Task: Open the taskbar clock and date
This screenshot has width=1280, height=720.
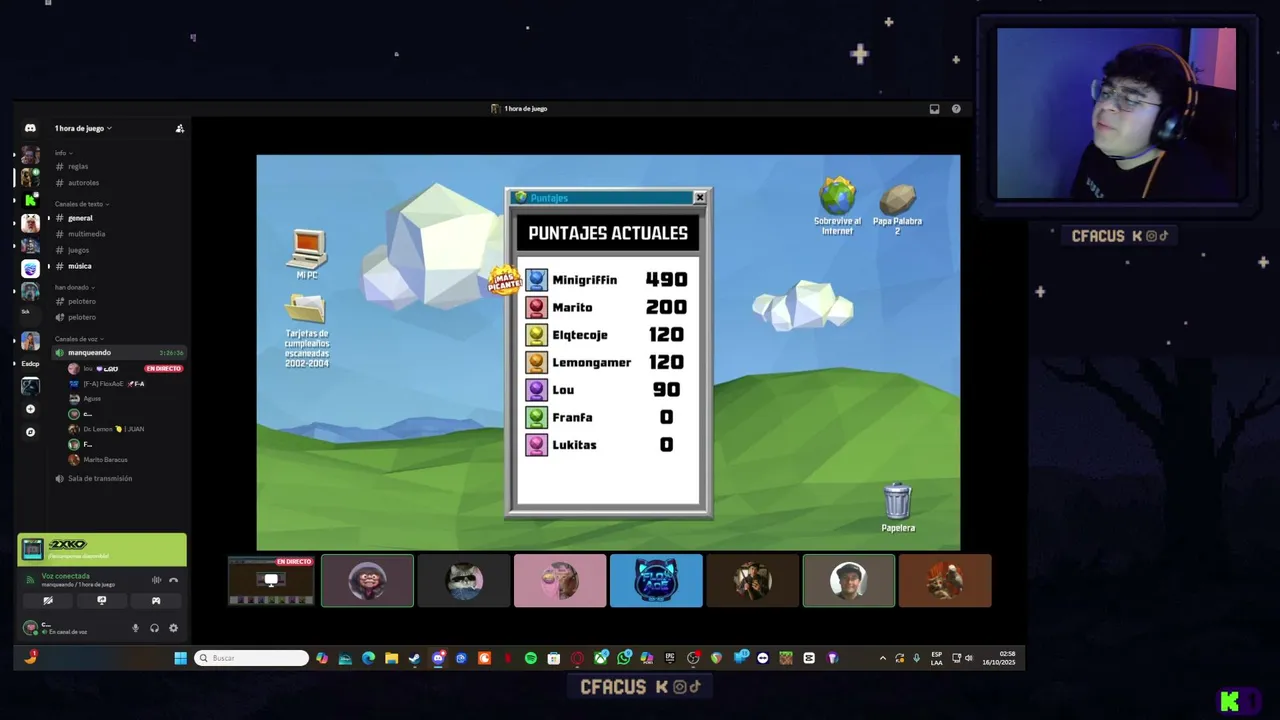Action: click(1001, 658)
